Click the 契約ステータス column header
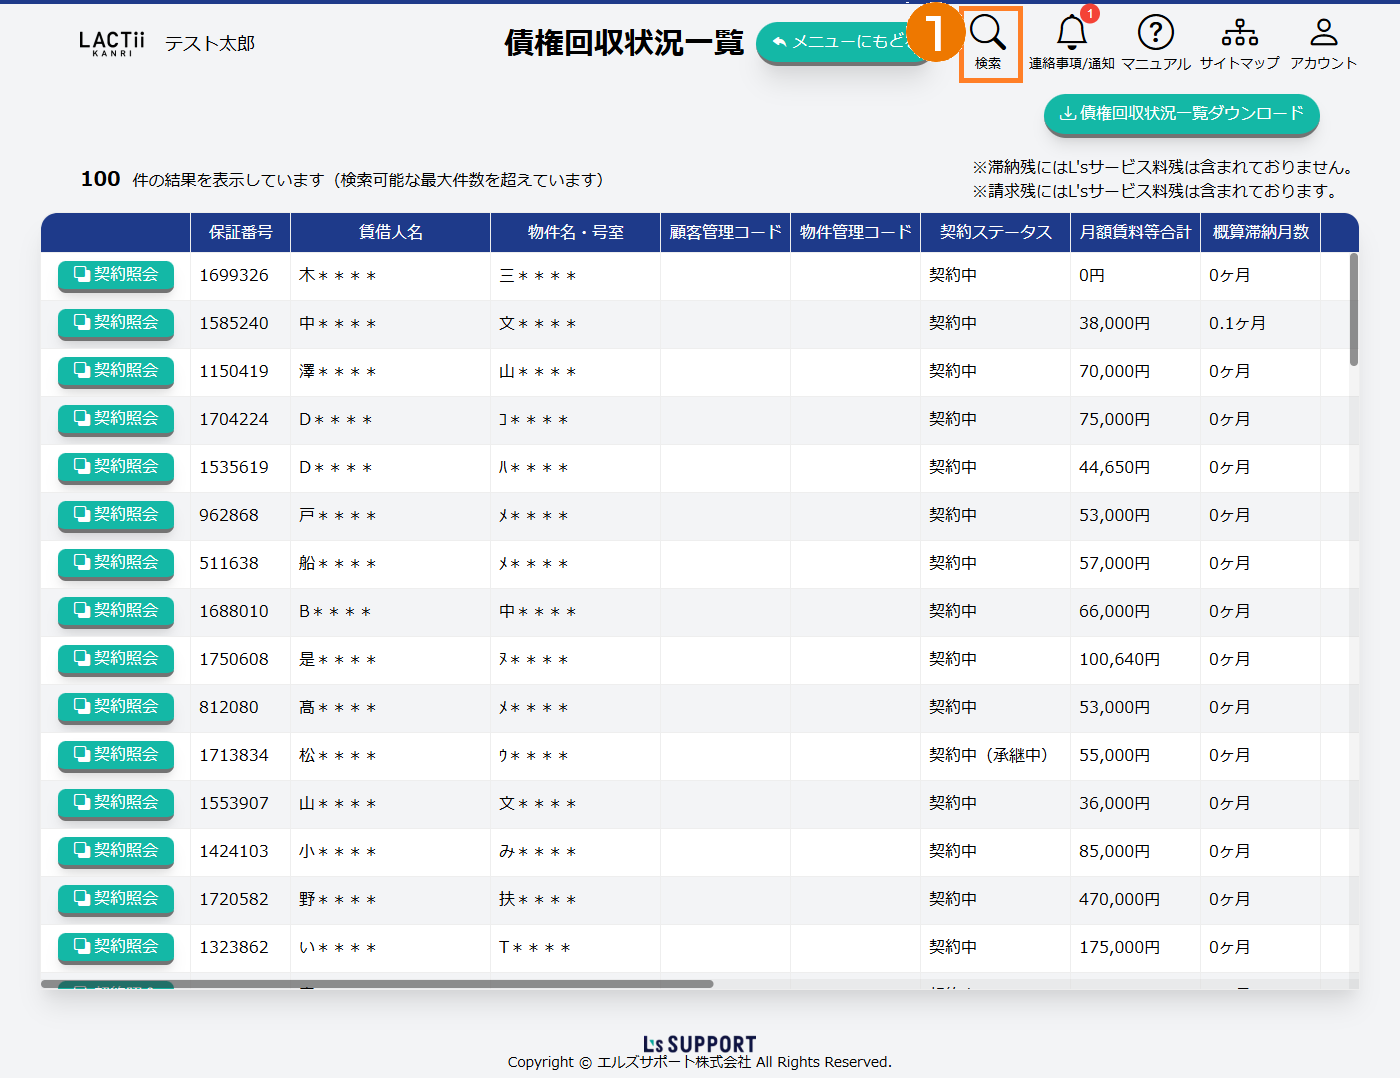This screenshot has width=1400, height=1078. [x=995, y=232]
